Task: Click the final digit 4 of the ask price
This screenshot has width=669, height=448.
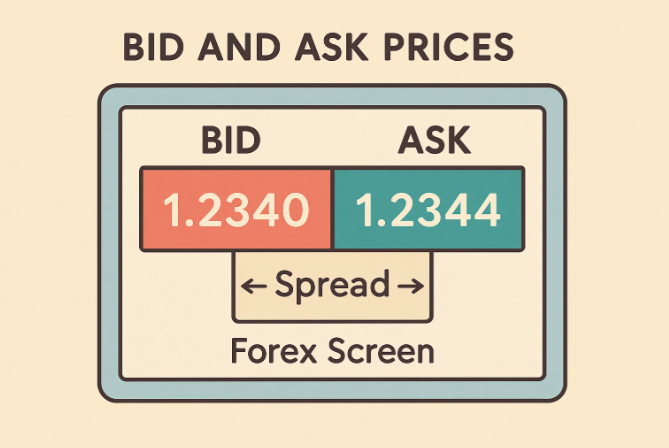Action: pyautogui.click(x=487, y=210)
